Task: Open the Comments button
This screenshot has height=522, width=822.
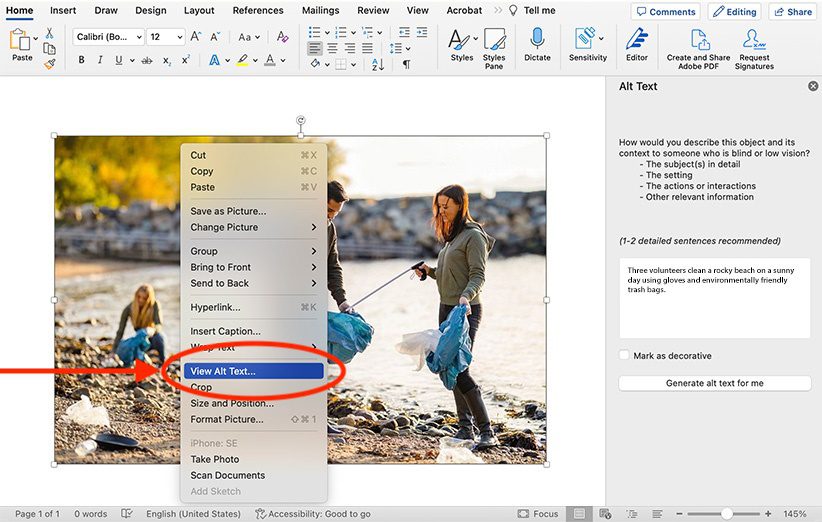Action: [665, 12]
